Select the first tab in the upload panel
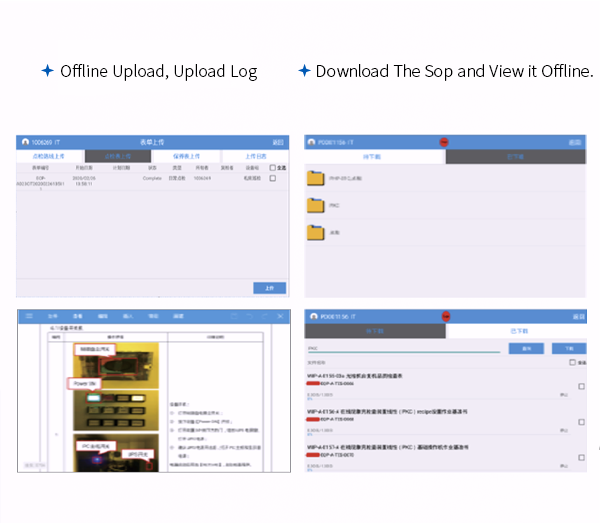The width and height of the screenshot is (600, 523). coord(50,156)
